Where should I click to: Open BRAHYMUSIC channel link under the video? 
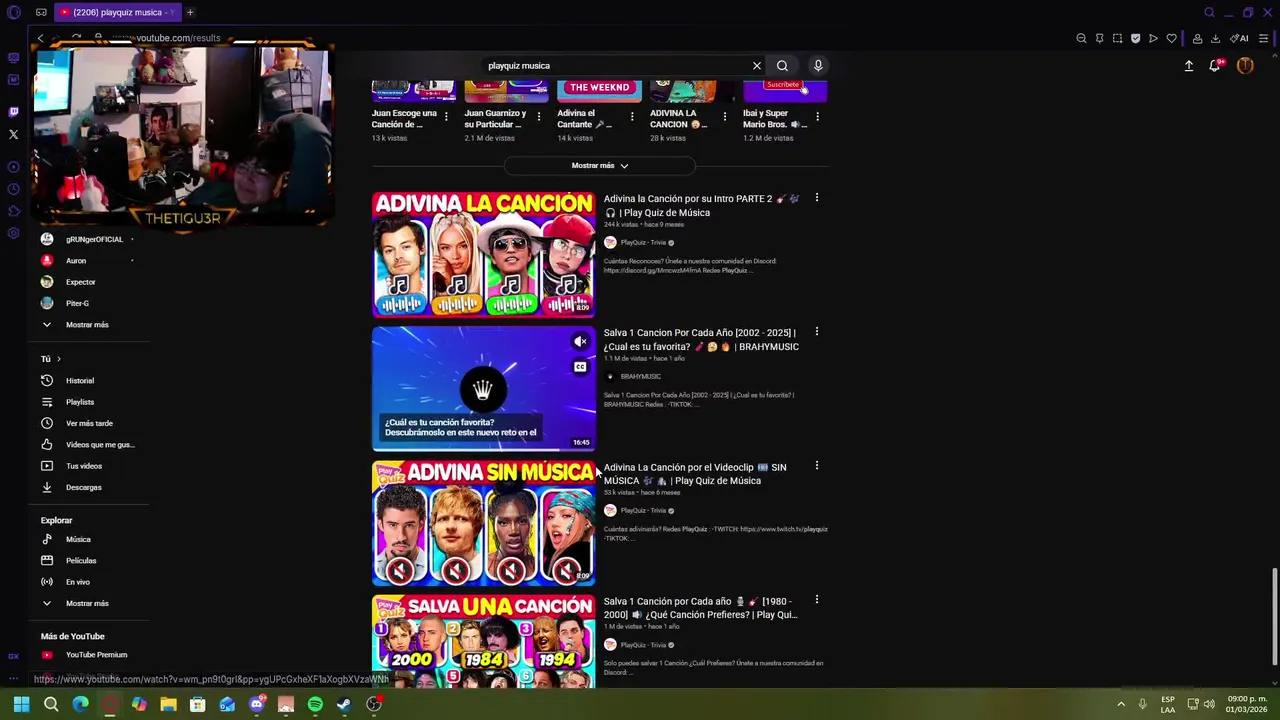[641, 377]
